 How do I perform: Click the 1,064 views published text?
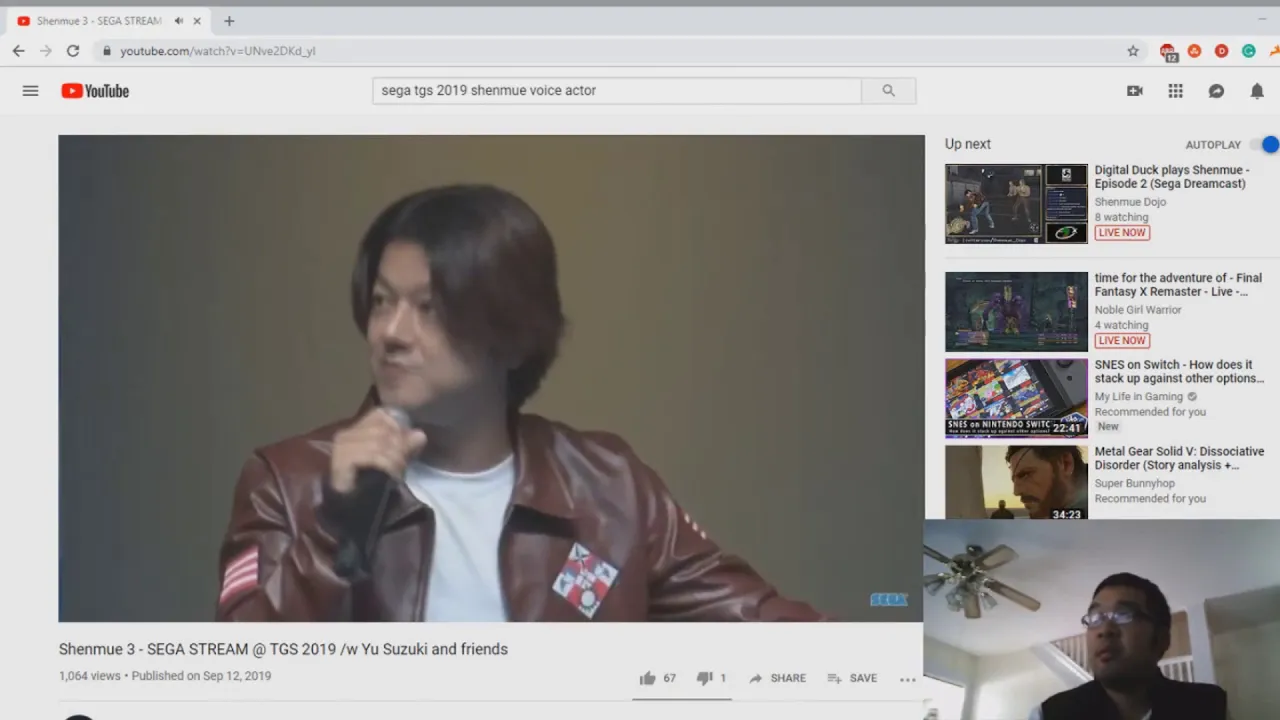click(165, 676)
